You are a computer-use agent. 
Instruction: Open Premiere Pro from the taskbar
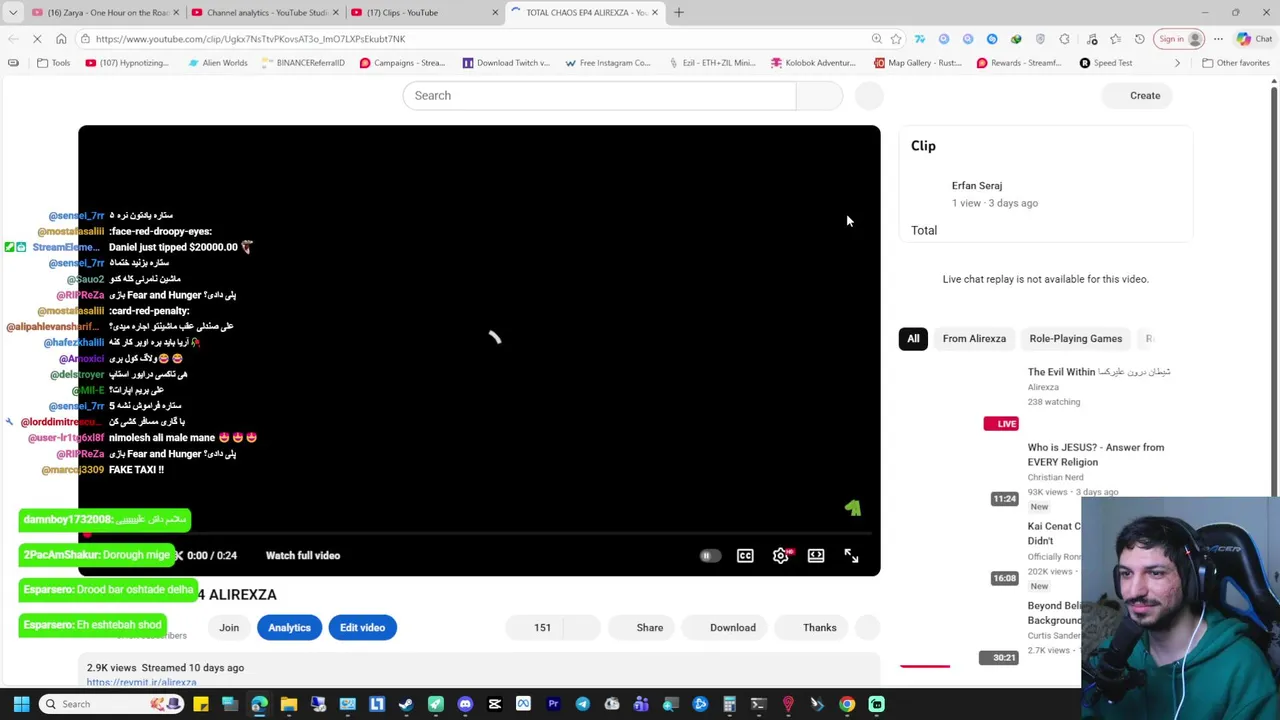(x=553, y=704)
